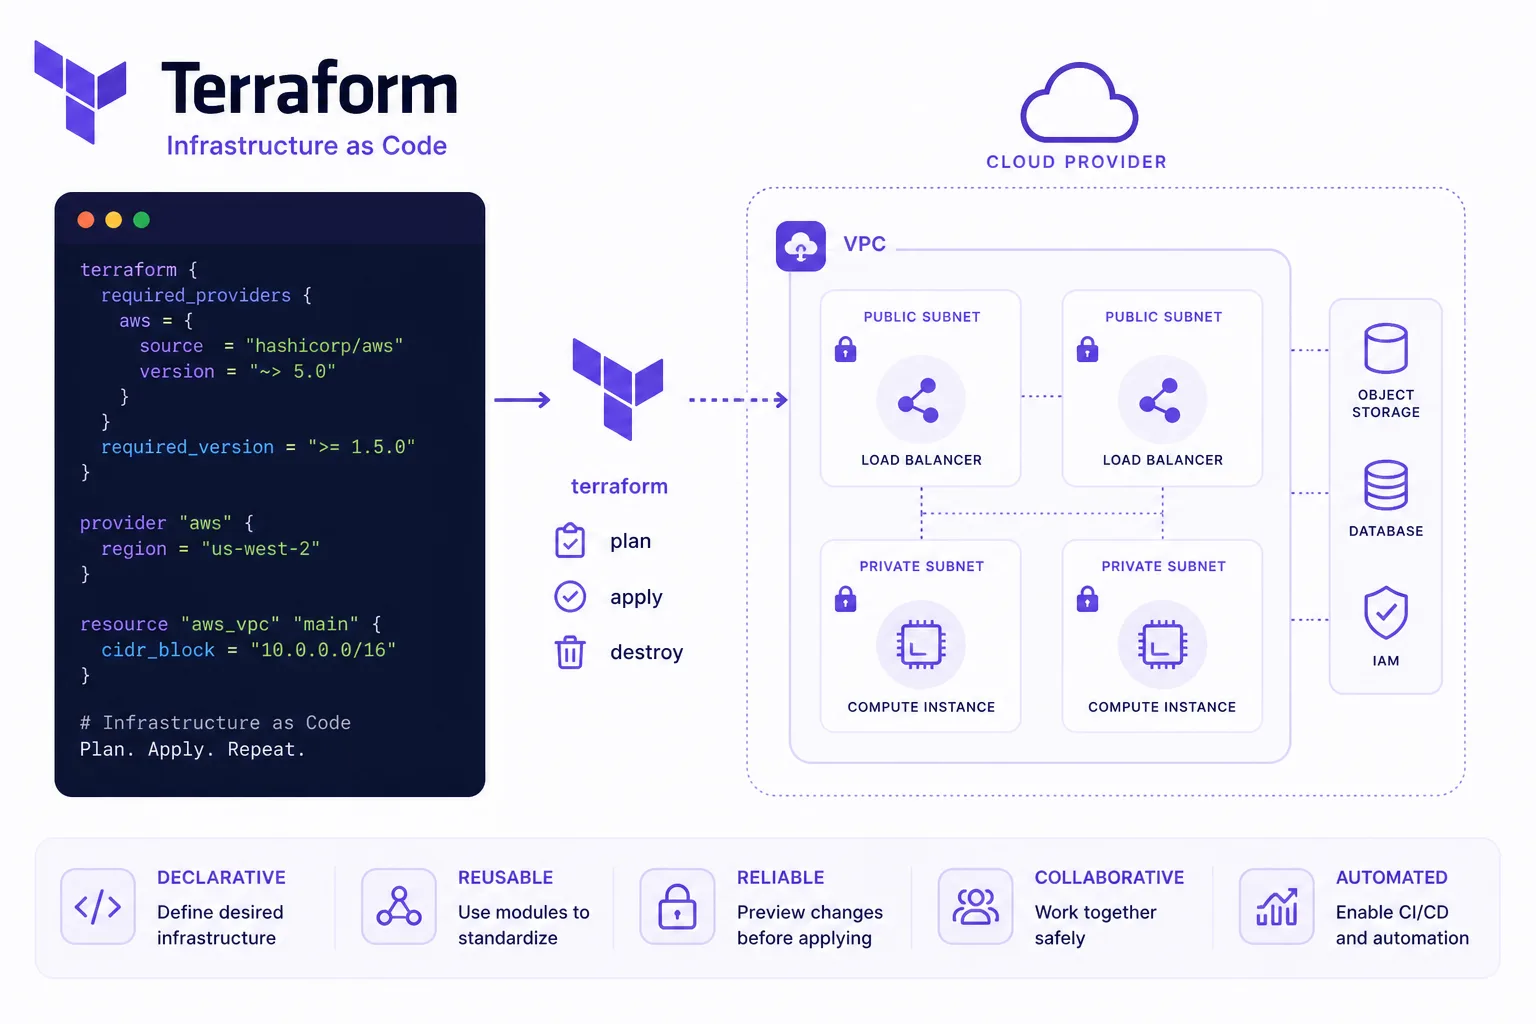Click the version "~> 5.0" code line

(x=238, y=371)
